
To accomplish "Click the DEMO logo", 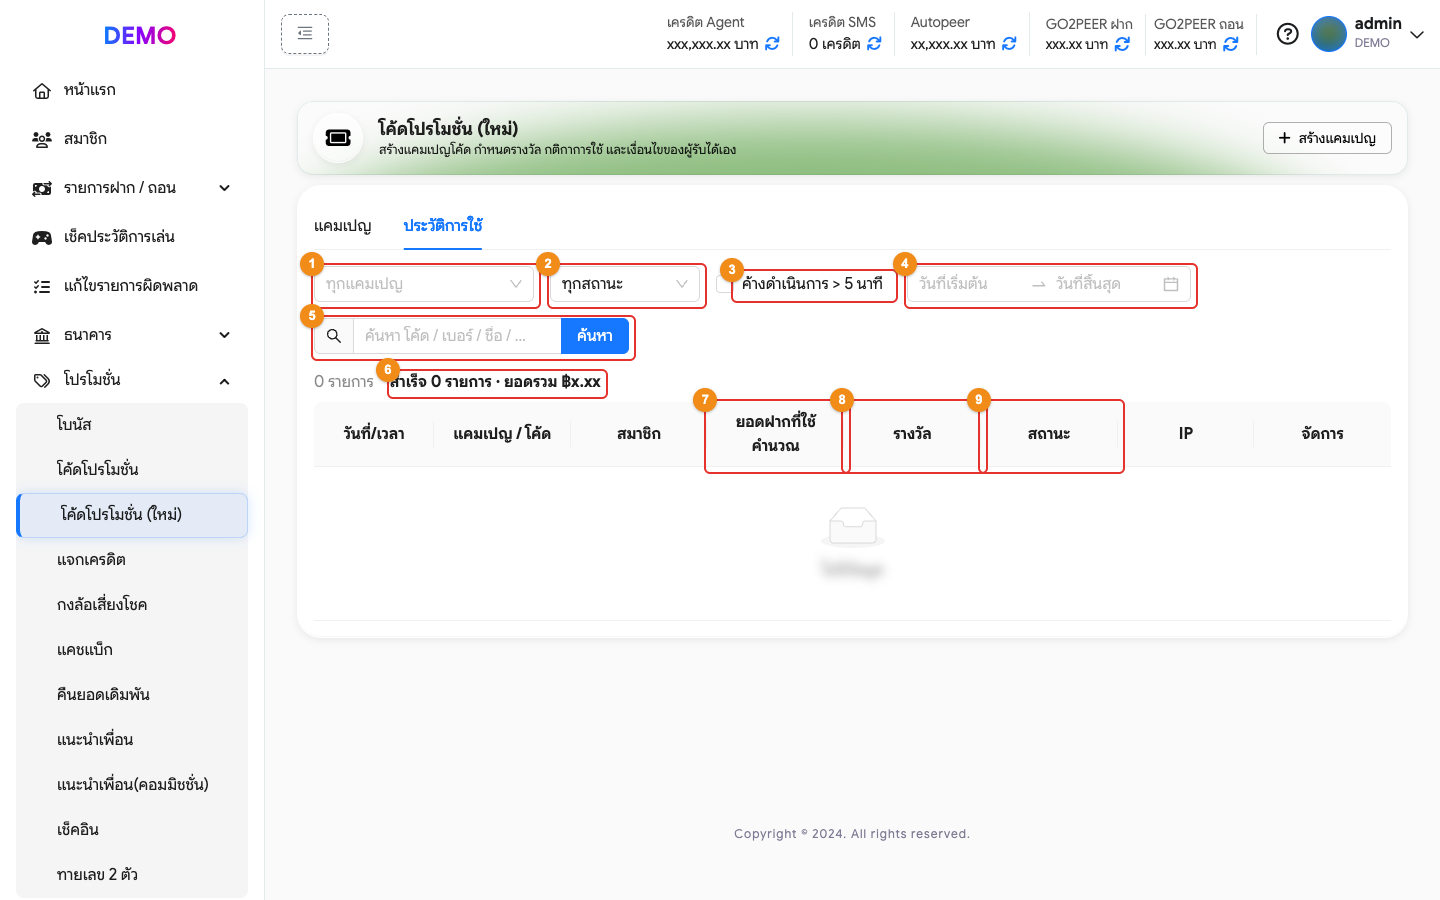I will tap(140, 35).
